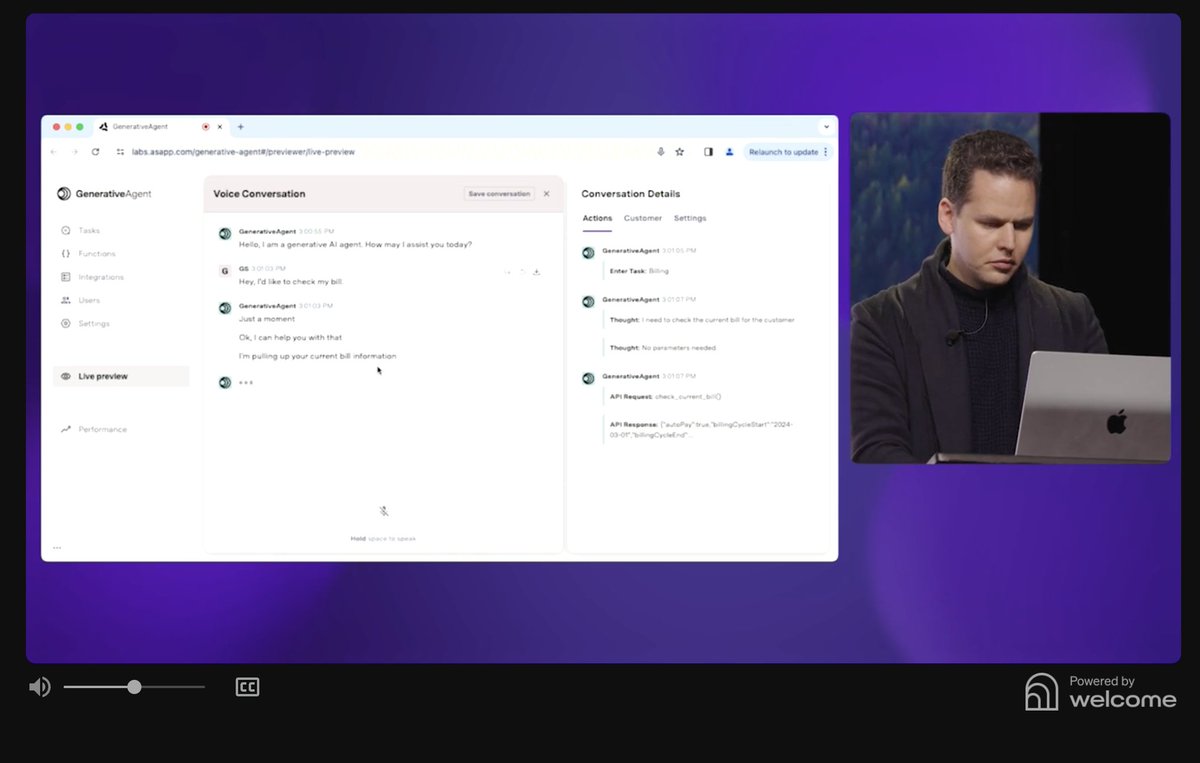Click the address bar URL
The height and width of the screenshot is (763, 1200).
243,152
